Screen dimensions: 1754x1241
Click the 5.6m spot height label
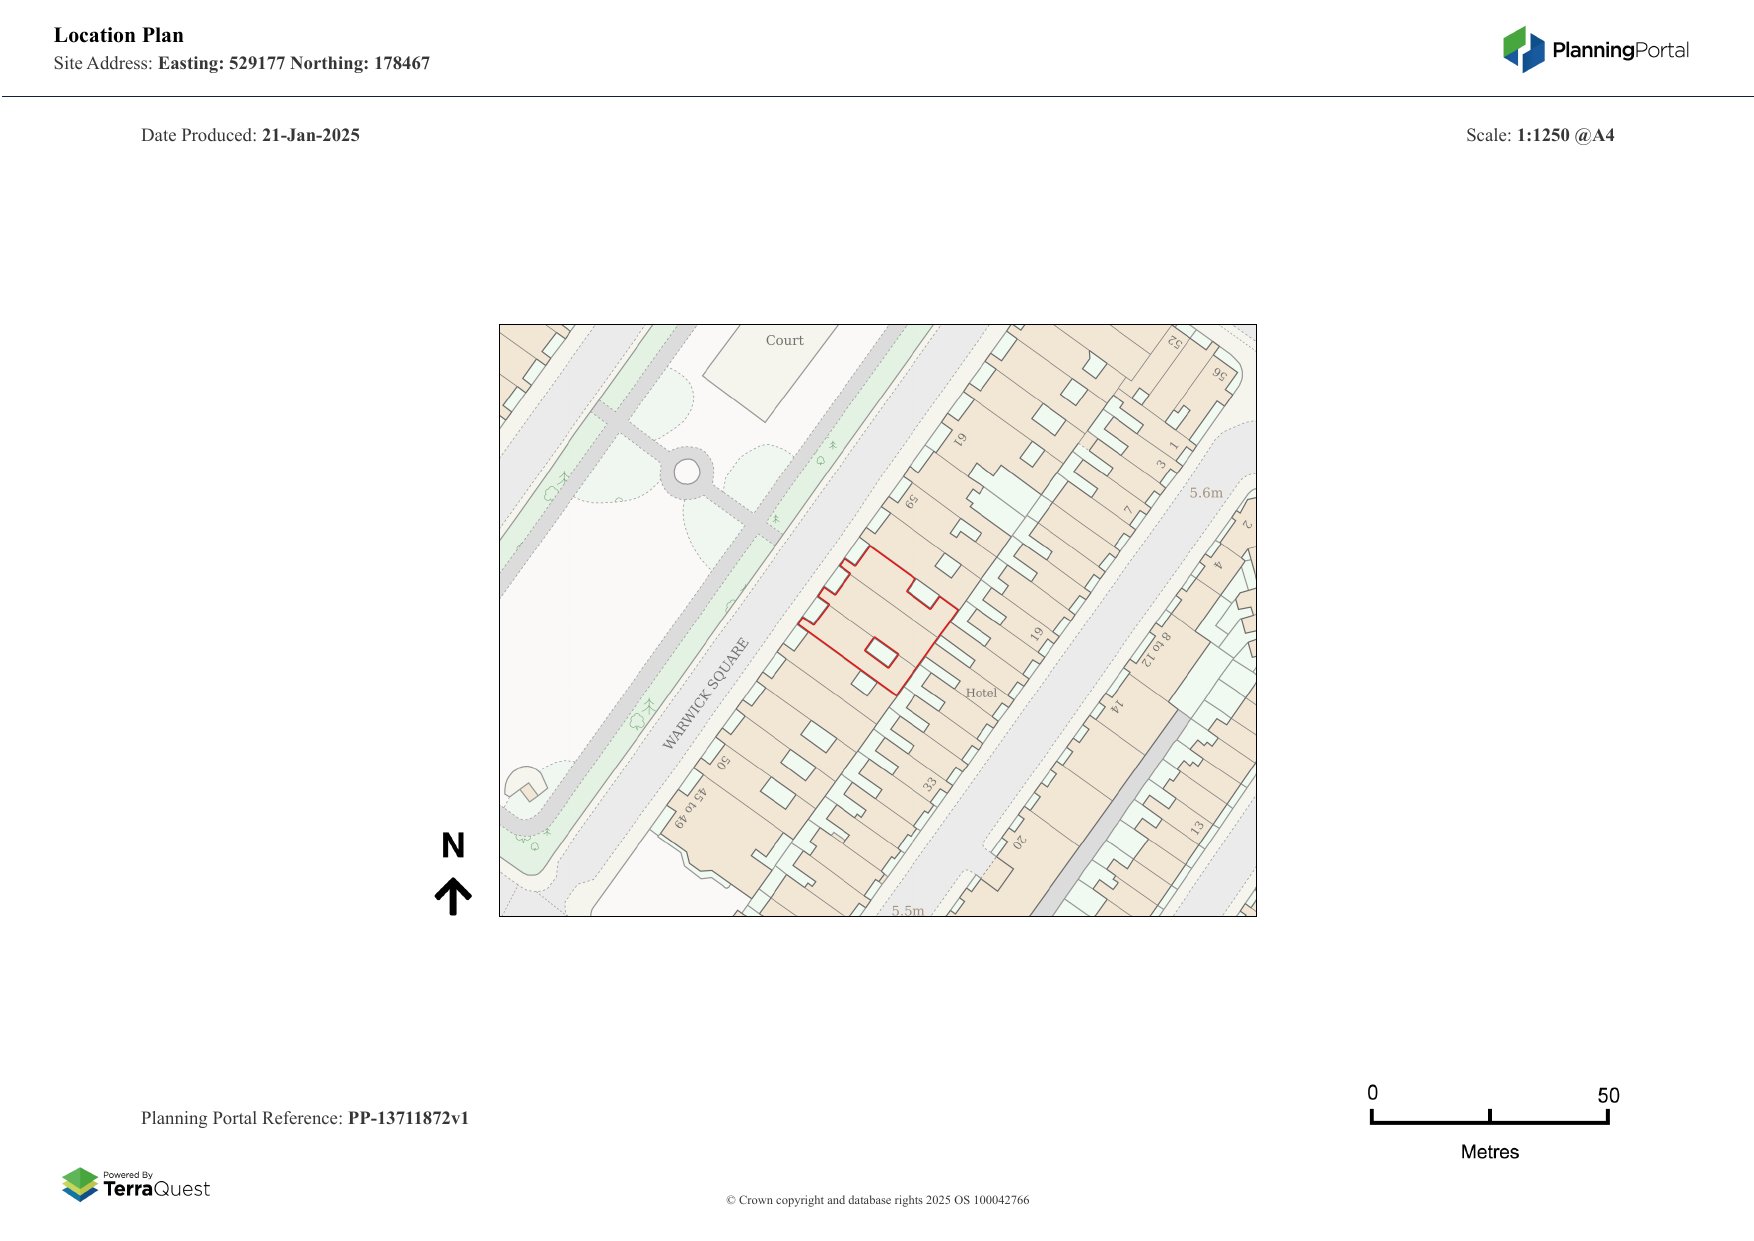click(1206, 492)
